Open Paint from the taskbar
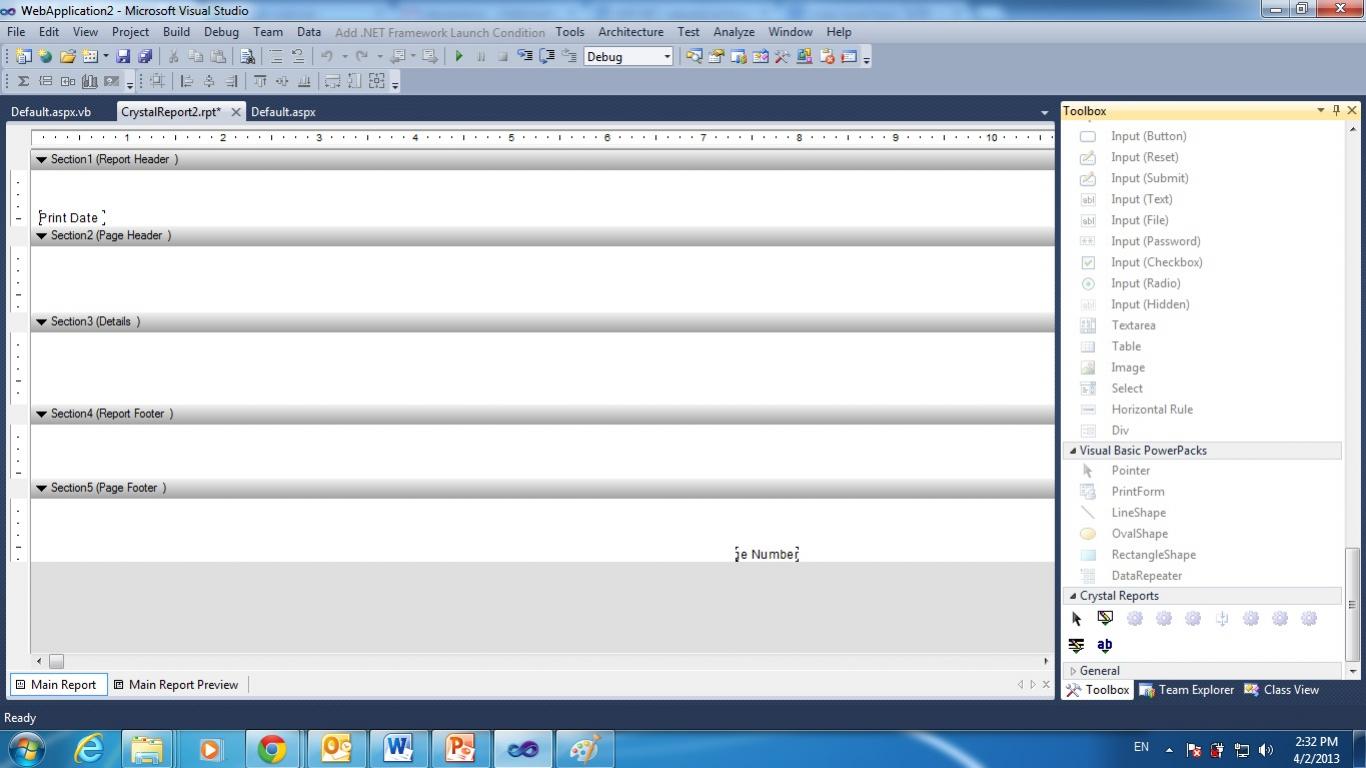Viewport: 1366px width, 768px height. click(x=584, y=748)
